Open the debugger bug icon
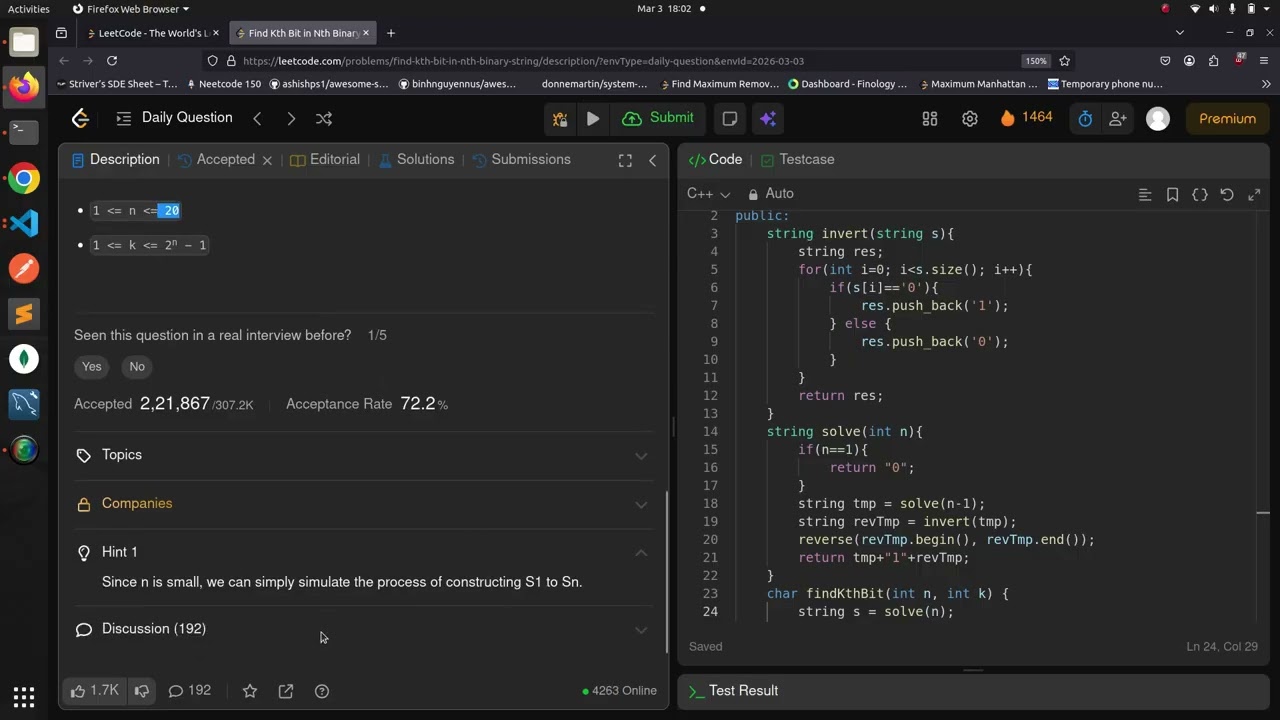The width and height of the screenshot is (1280, 720). click(560, 118)
